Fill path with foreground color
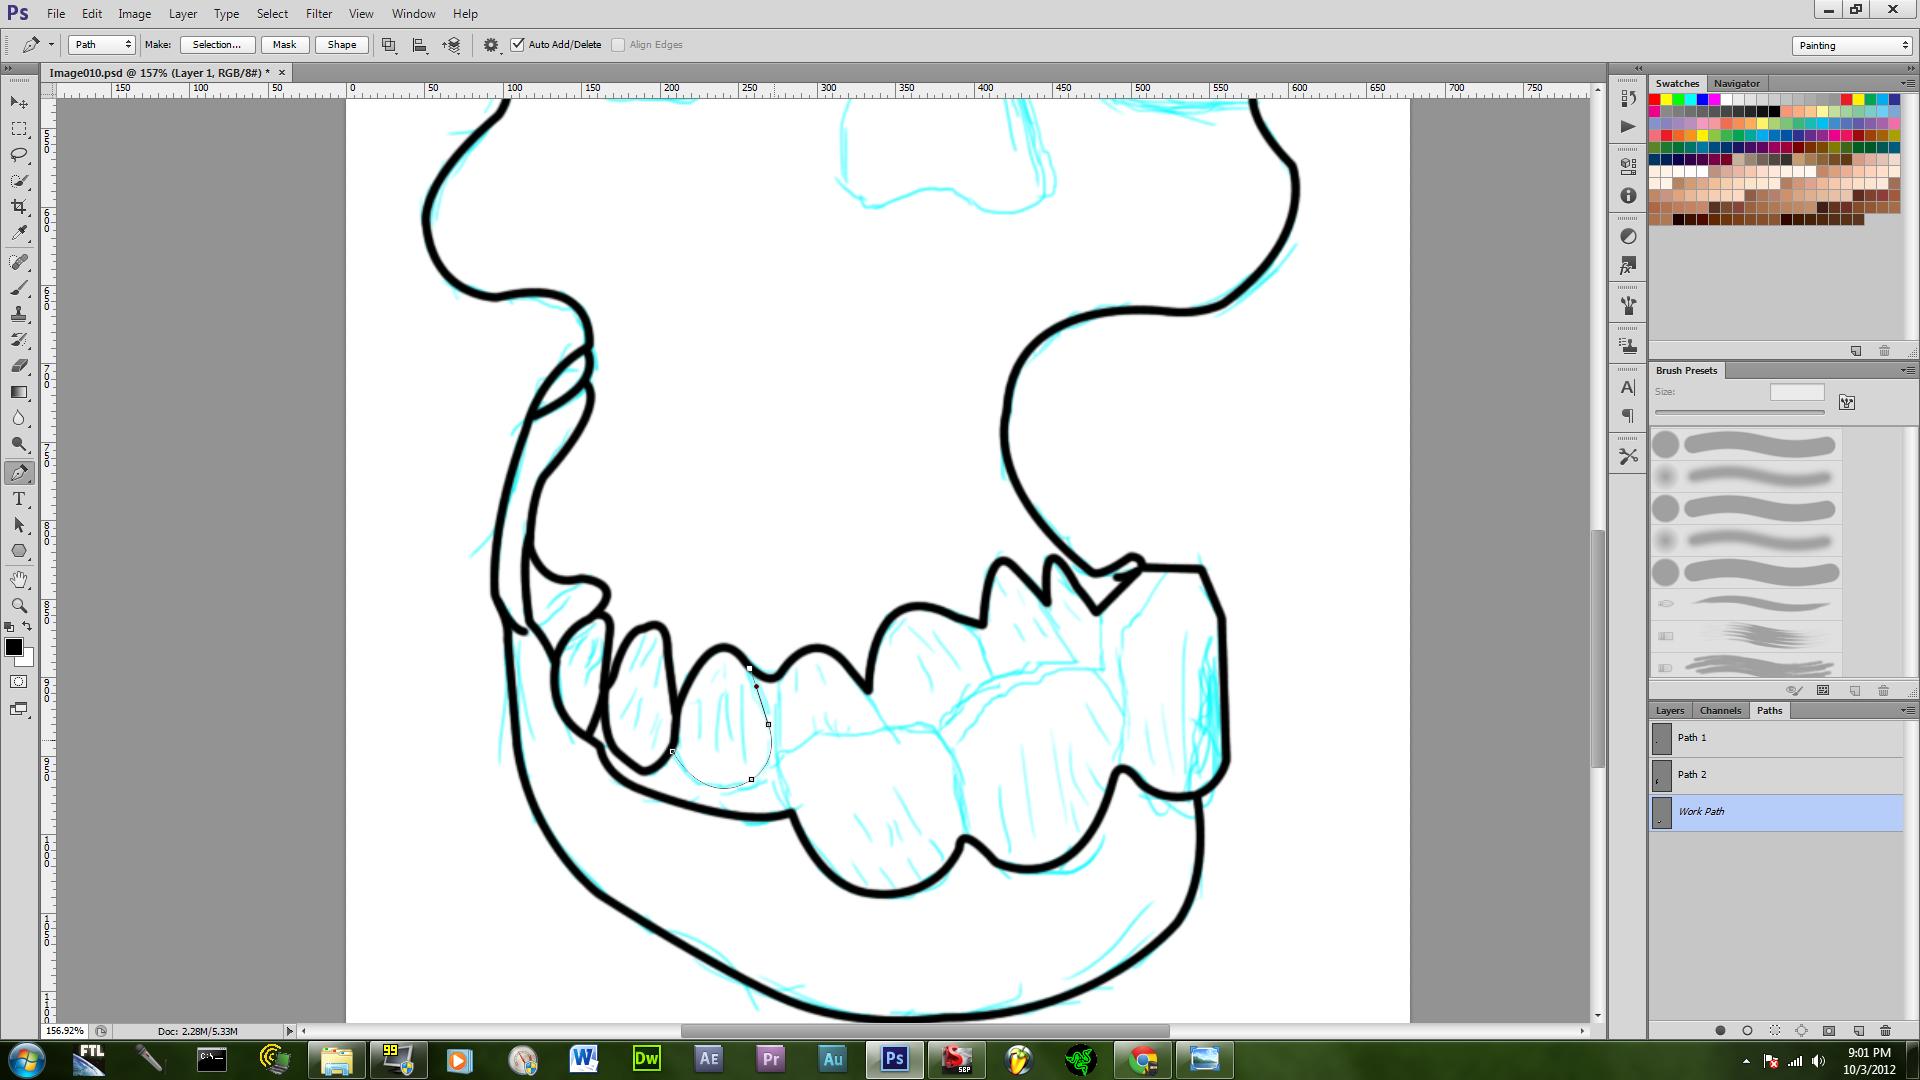Screen dimensions: 1920x1080 pos(1720,1031)
